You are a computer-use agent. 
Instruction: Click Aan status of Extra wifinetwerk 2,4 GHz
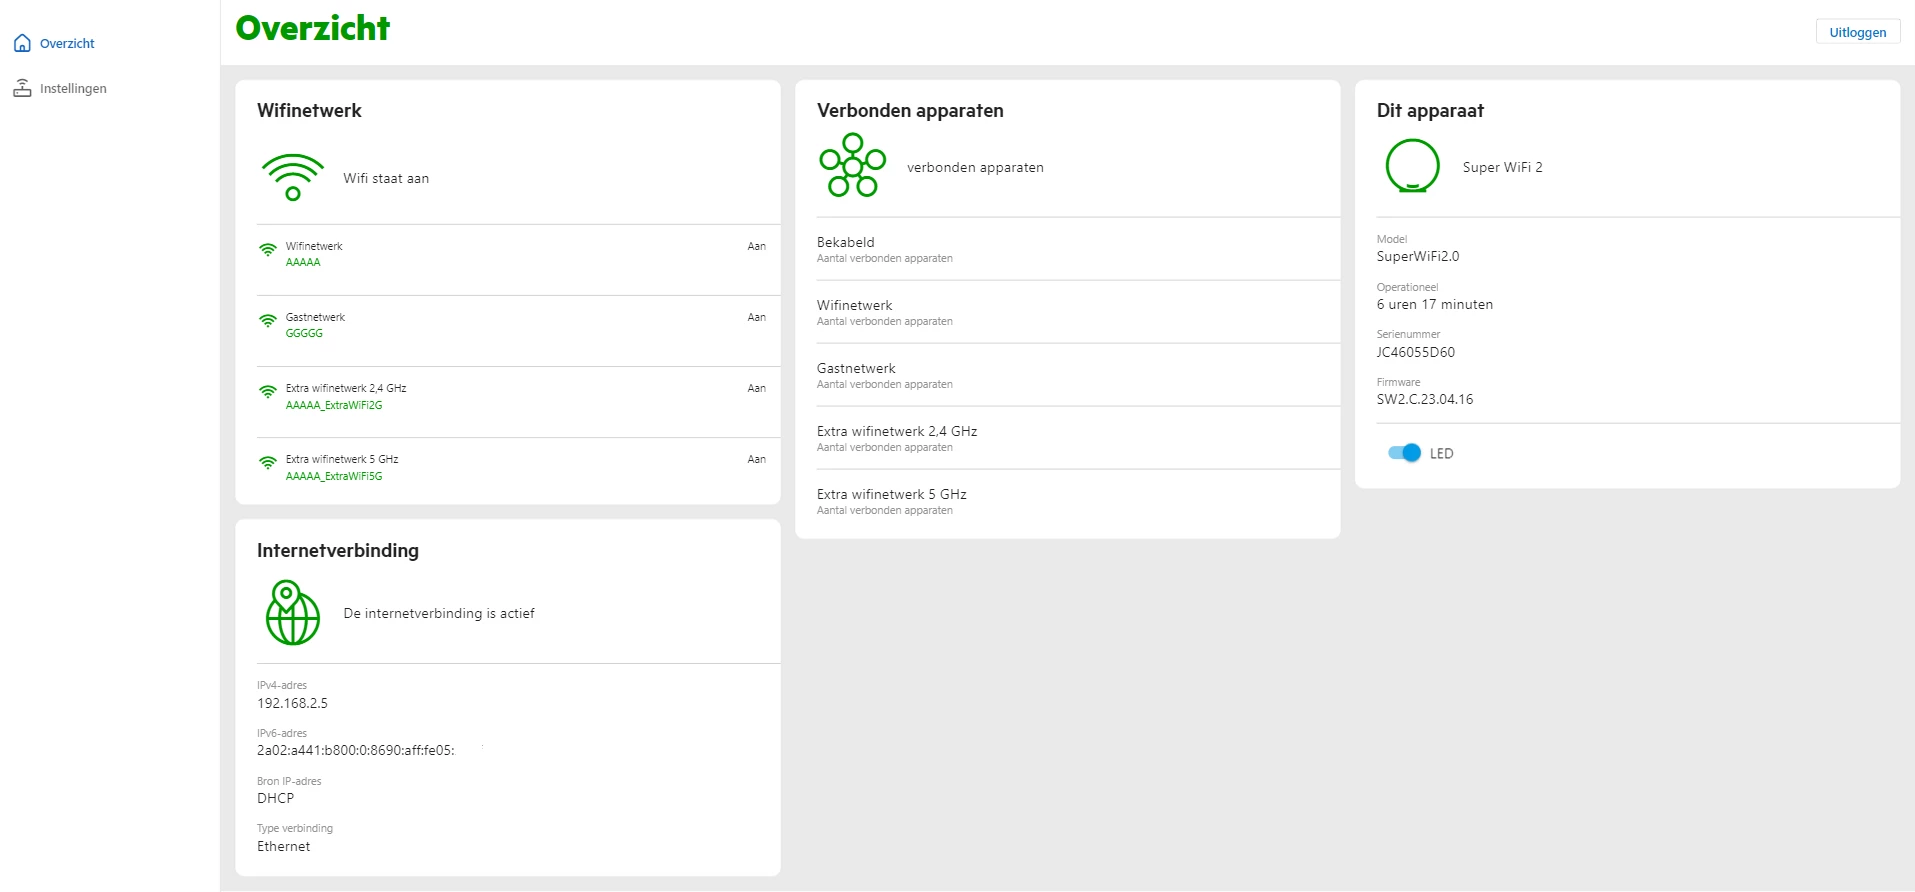[757, 388]
